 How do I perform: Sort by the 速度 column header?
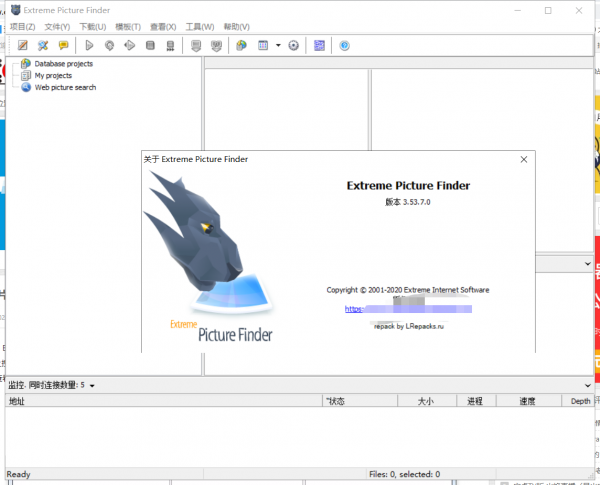(x=529, y=401)
